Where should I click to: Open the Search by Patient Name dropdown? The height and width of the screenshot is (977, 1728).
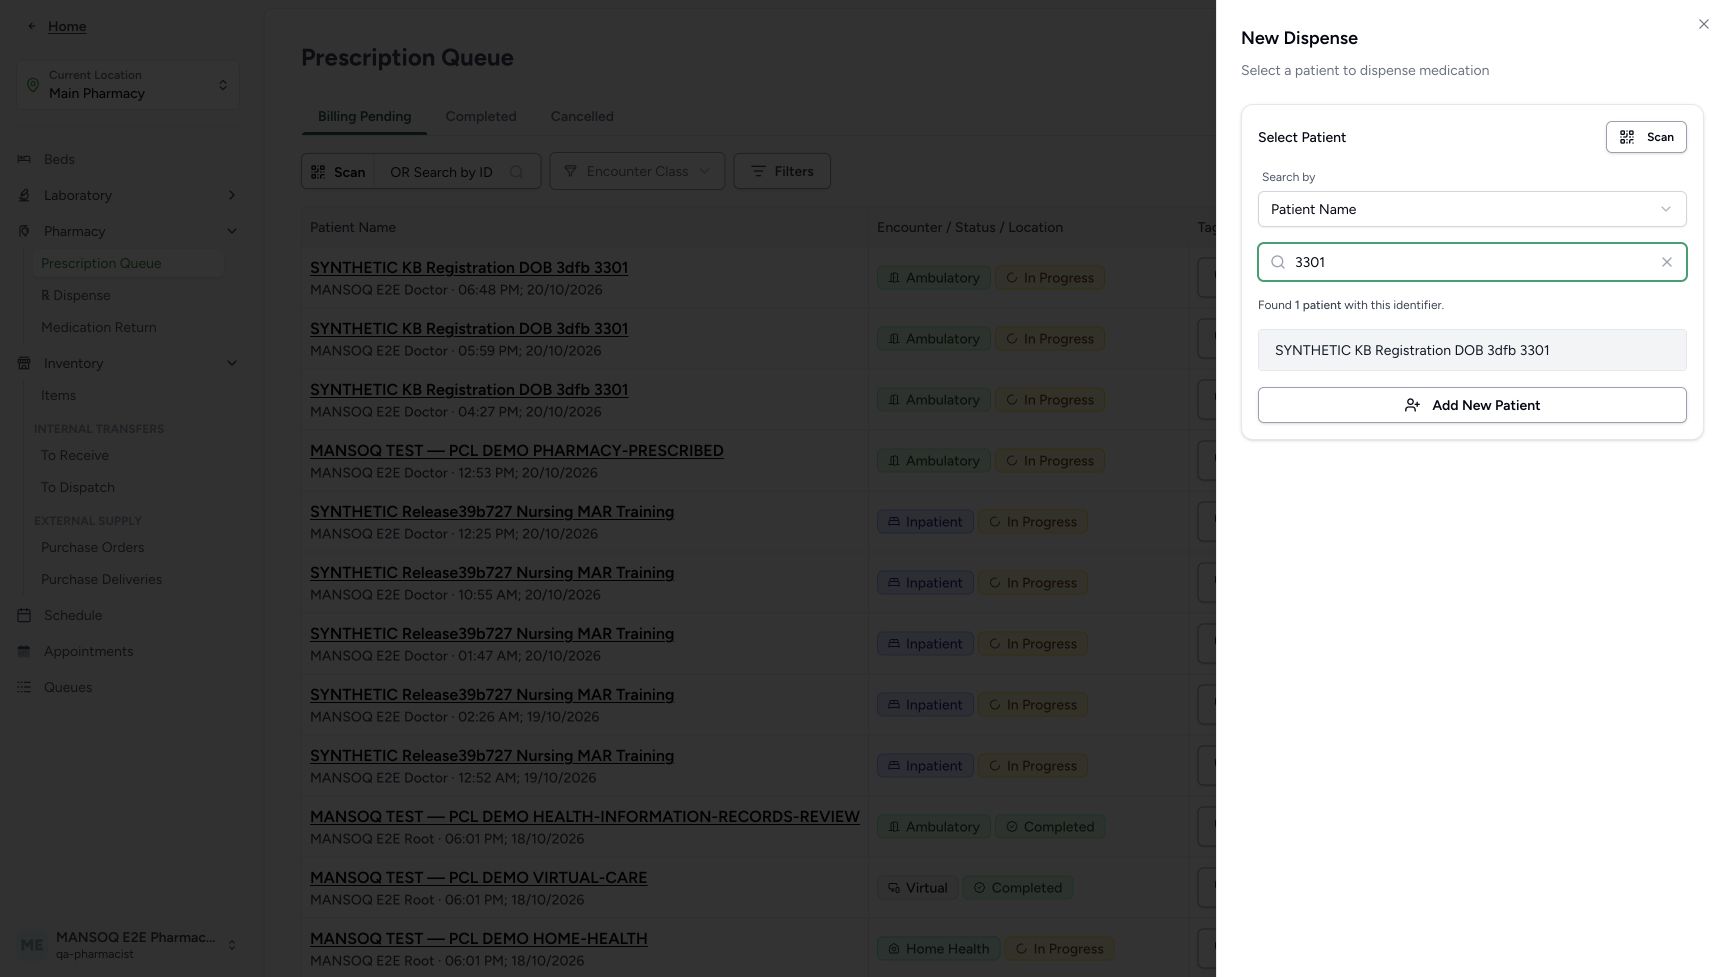(x=1472, y=209)
